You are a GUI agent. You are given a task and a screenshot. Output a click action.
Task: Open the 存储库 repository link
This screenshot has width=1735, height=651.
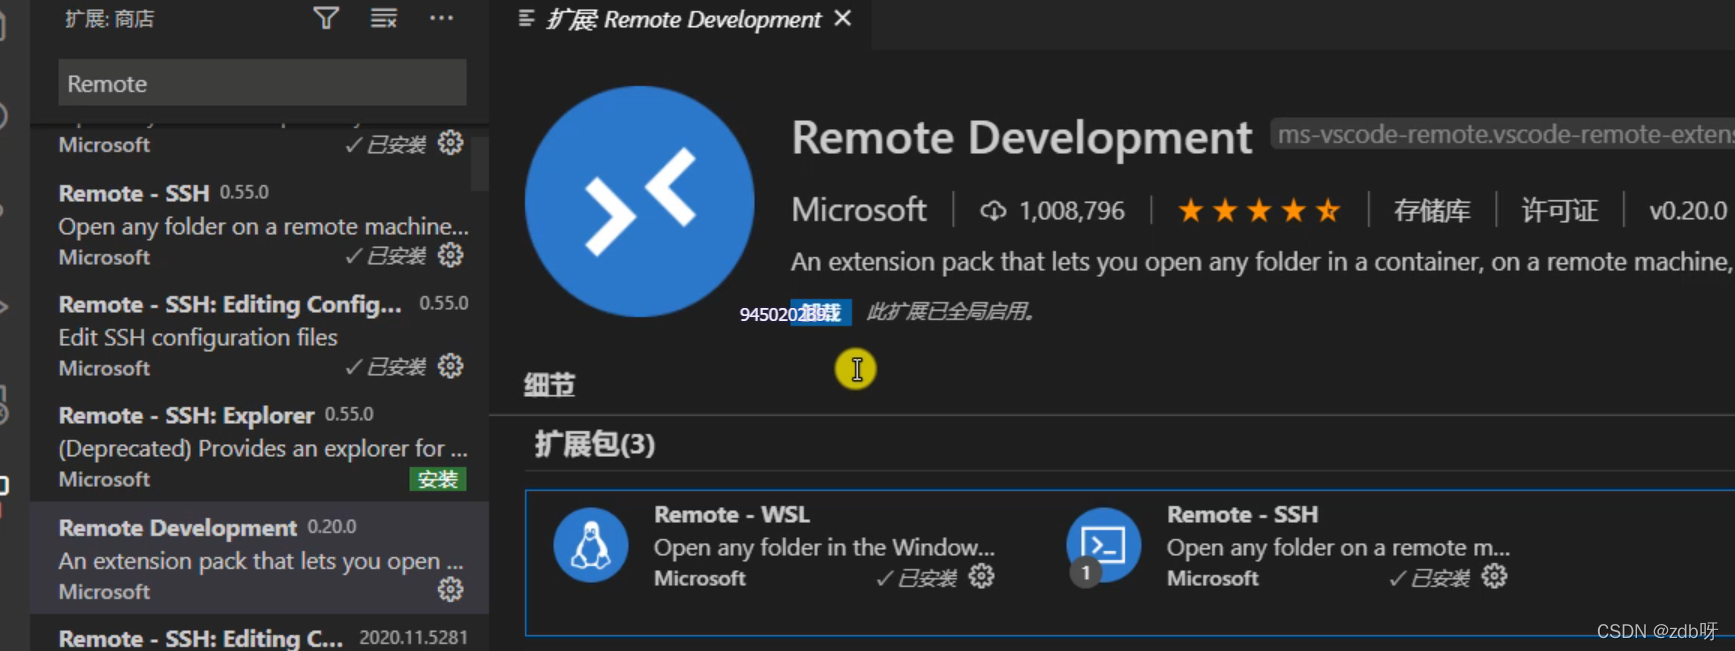click(x=1432, y=211)
